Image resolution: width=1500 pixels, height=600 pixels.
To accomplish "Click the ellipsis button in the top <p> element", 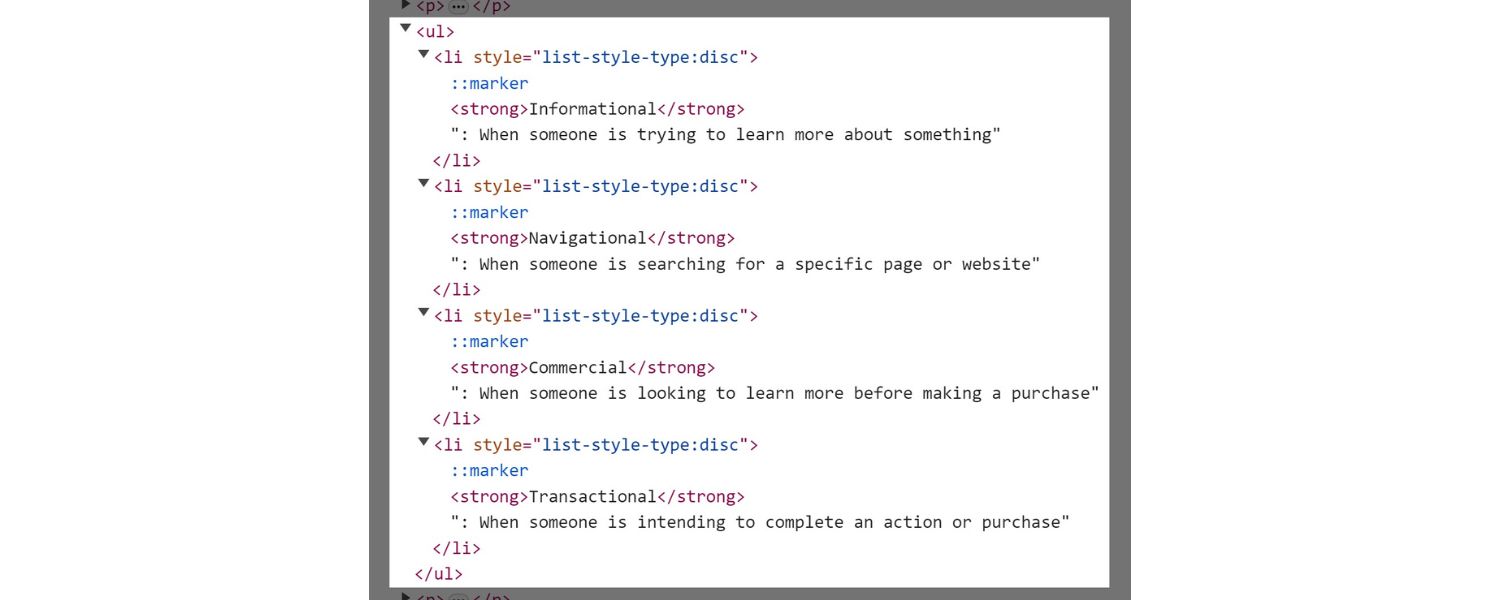I will pos(459,7).
